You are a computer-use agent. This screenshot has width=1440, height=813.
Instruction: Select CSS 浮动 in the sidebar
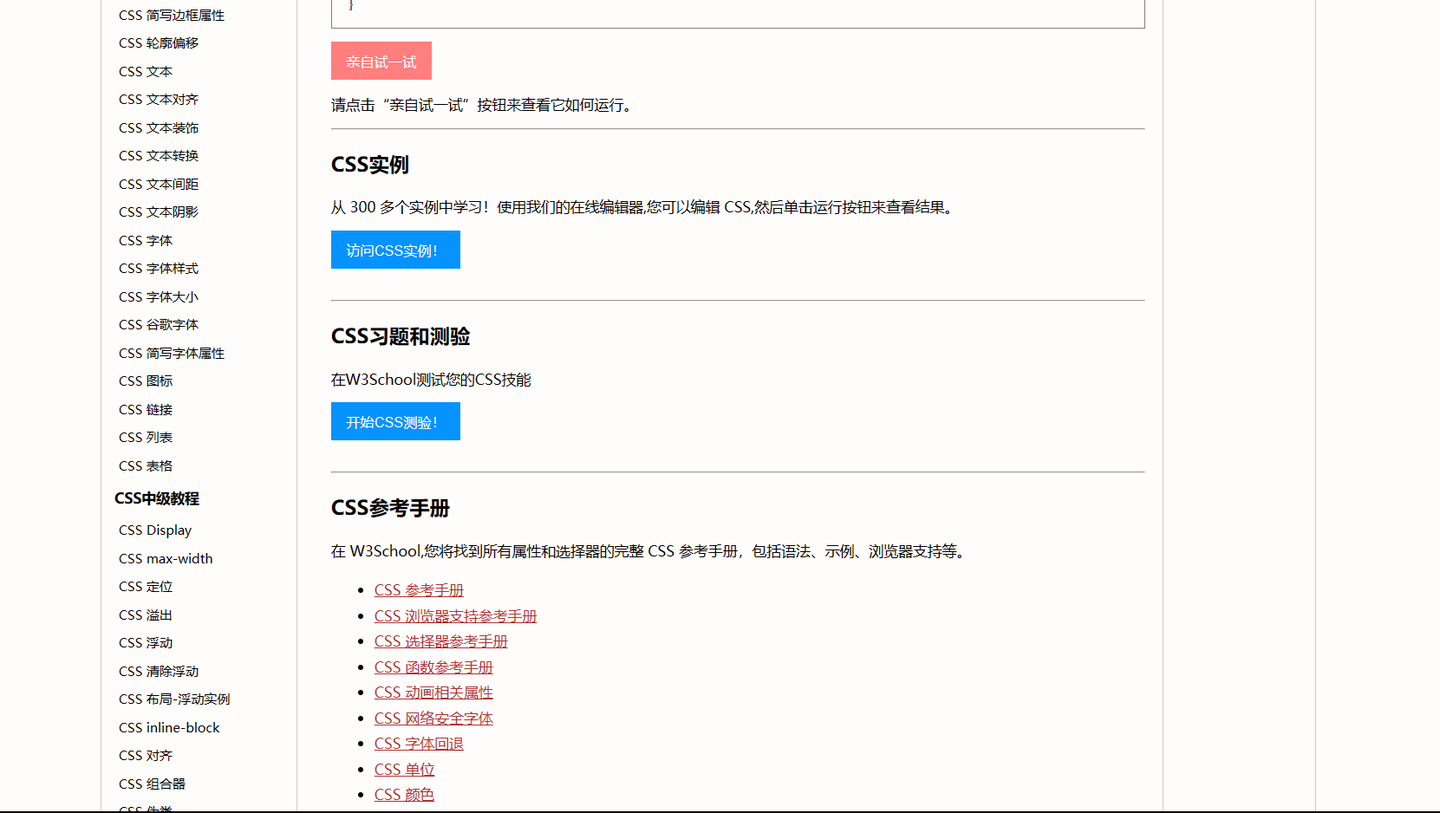coord(146,642)
